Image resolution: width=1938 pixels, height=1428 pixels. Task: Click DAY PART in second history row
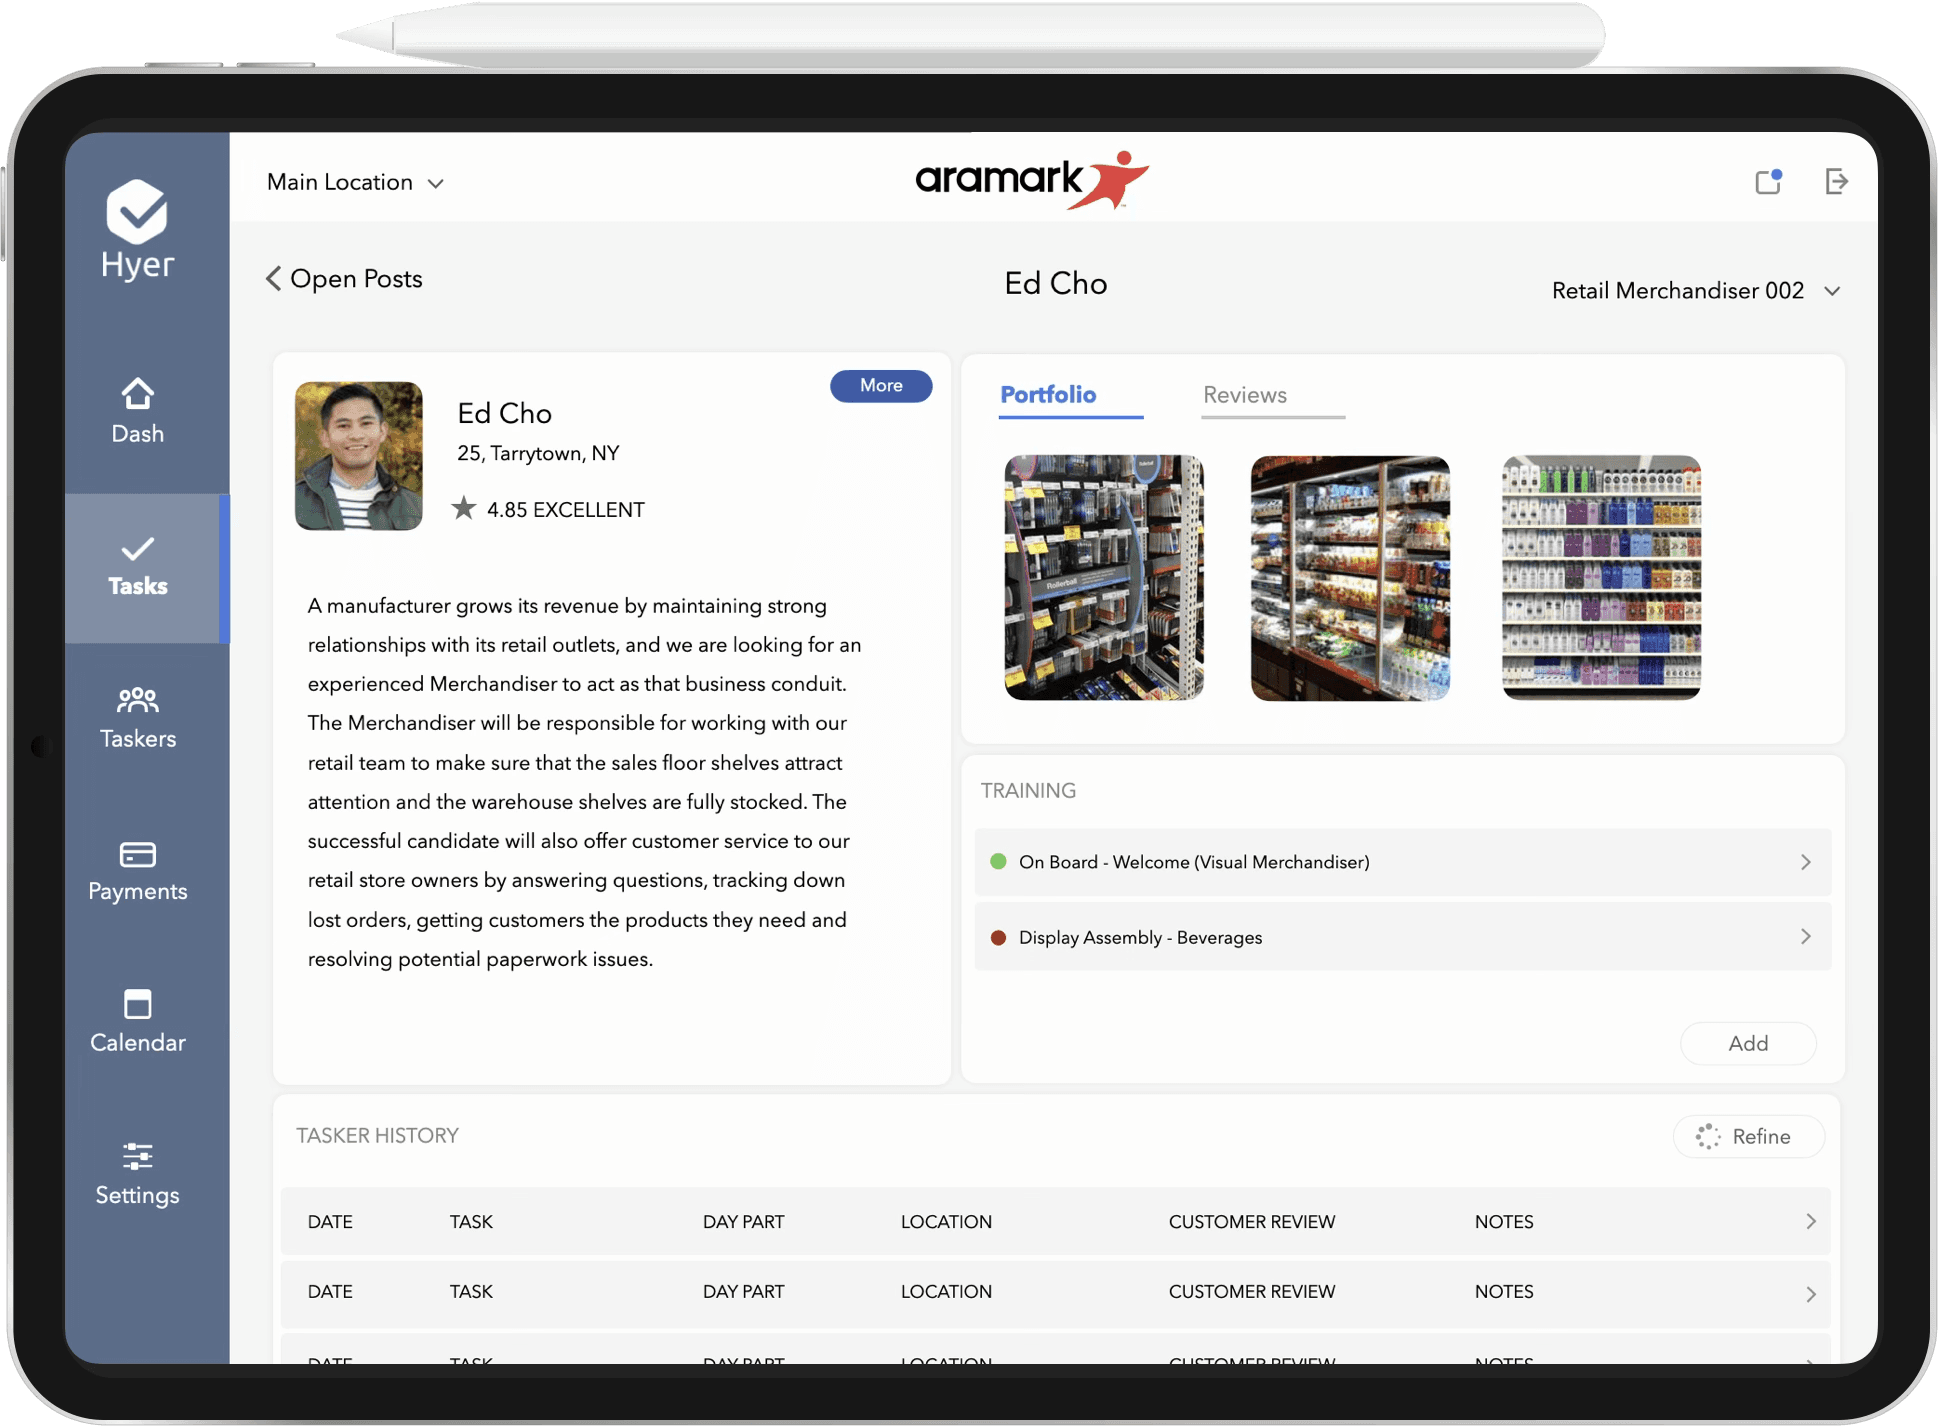click(743, 1291)
